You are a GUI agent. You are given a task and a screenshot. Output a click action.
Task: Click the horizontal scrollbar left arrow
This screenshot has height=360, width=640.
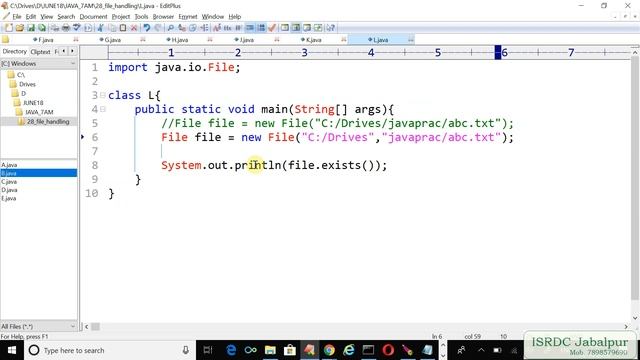click(86, 327)
